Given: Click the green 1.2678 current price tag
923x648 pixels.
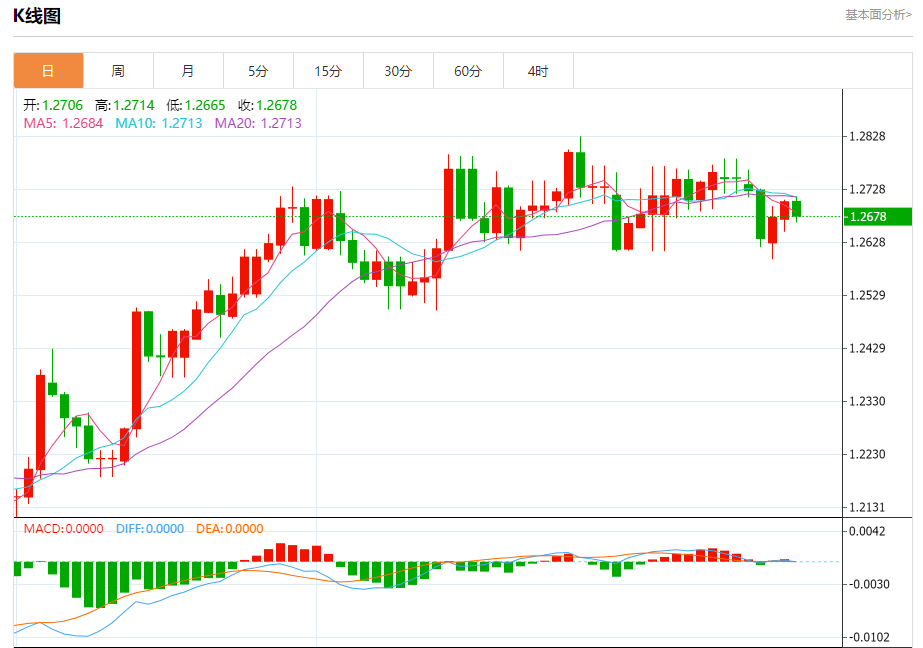Looking at the screenshot, I should (x=878, y=217).
